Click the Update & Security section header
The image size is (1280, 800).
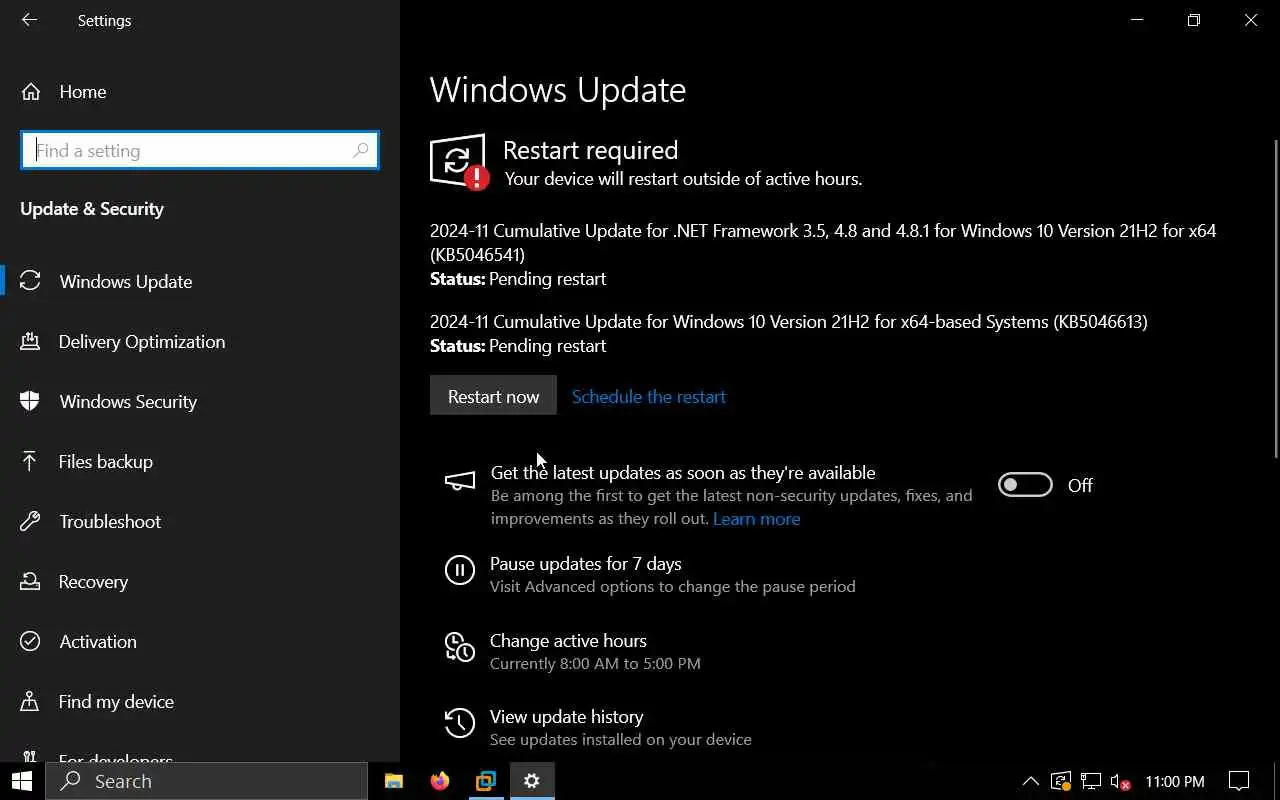point(92,209)
